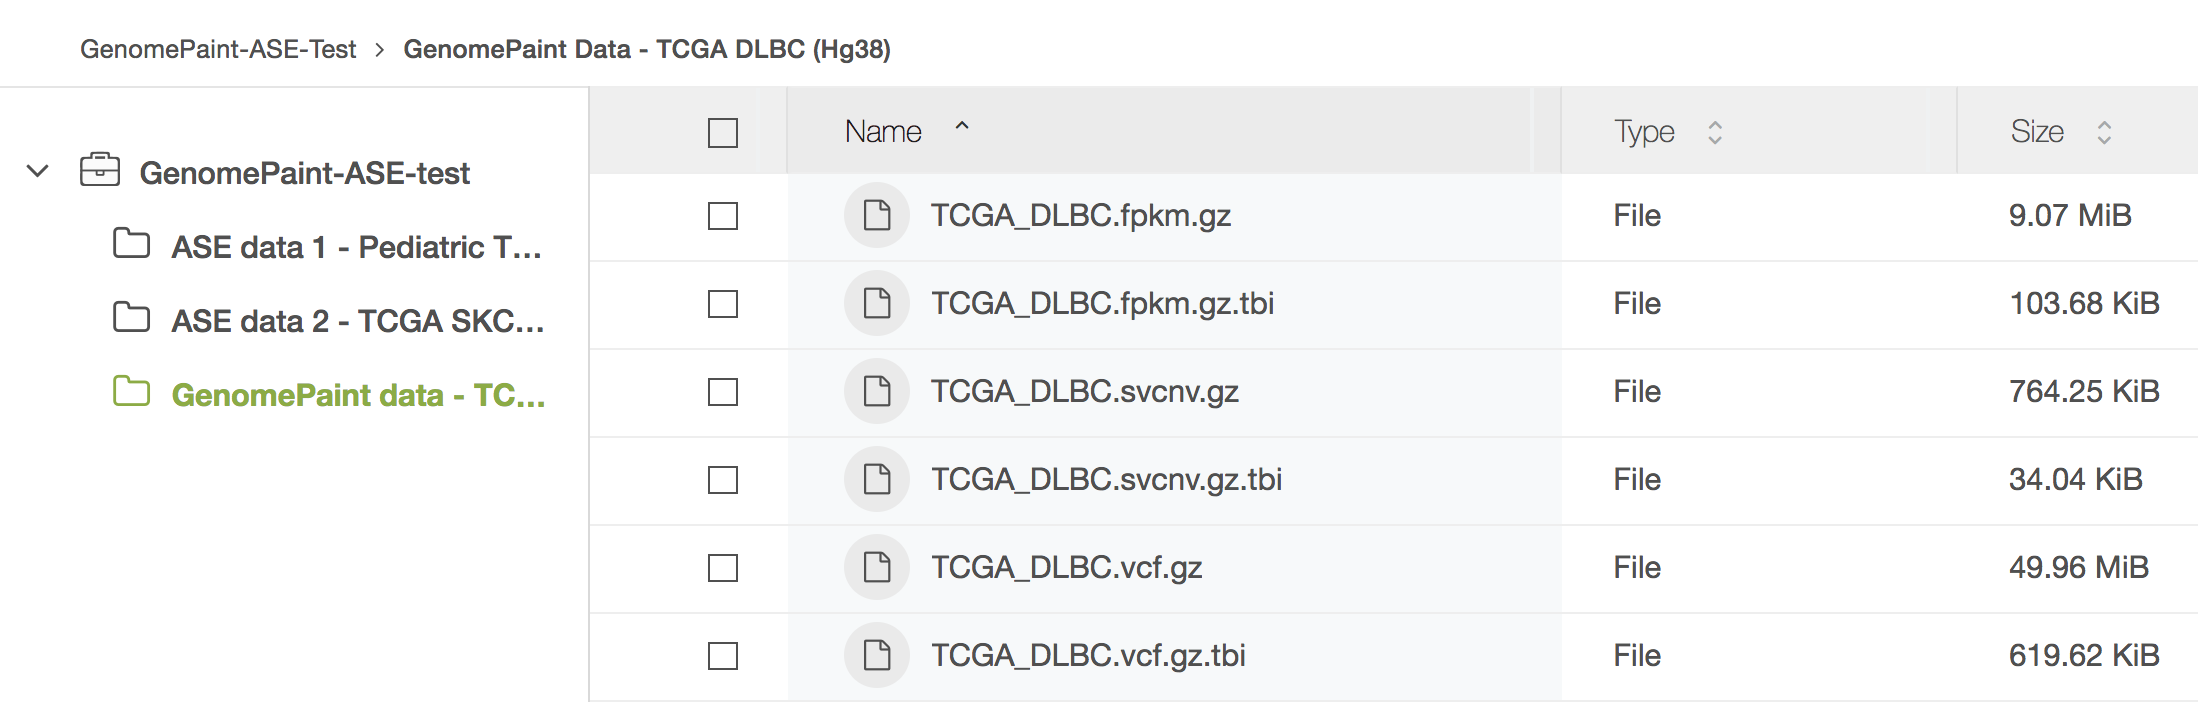Check the box for TCGA_DLBC.svcnv.gz.tbi

723,480
